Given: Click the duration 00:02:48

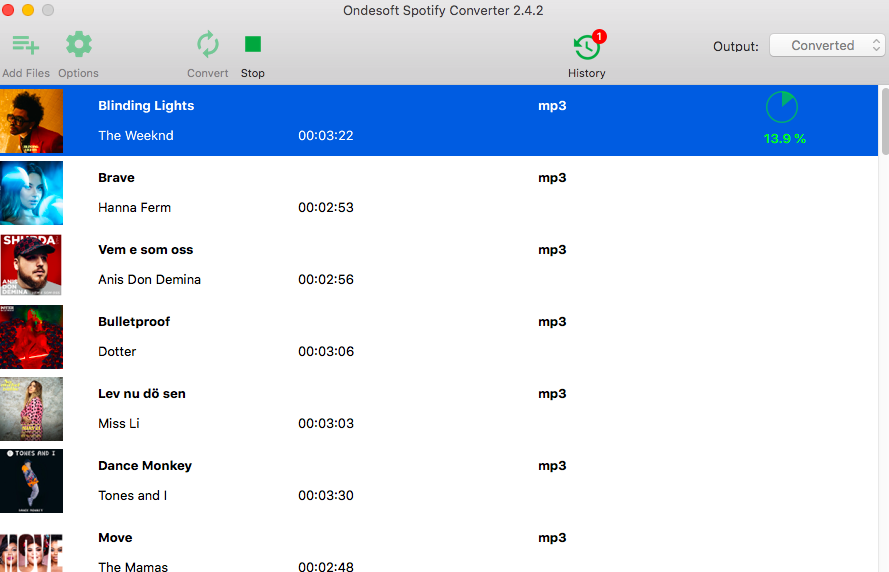Looking at the screenshot, I should click(326, 566).
